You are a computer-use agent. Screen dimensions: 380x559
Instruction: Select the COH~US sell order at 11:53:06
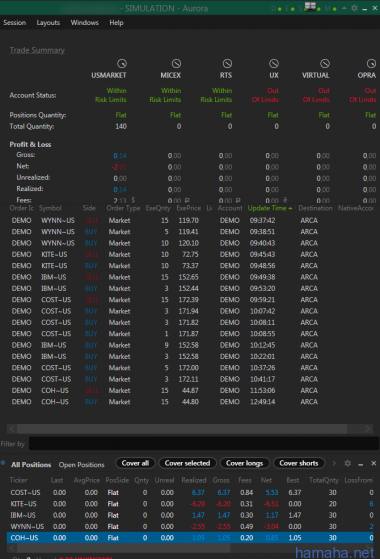pyautogui.click(x=190, y=390)
